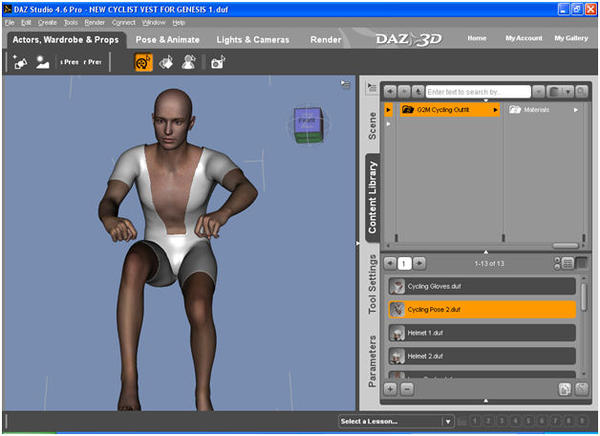600x436 pixels.
Task: Select the orange Universal manipulator tool
Action: [143, 62]
